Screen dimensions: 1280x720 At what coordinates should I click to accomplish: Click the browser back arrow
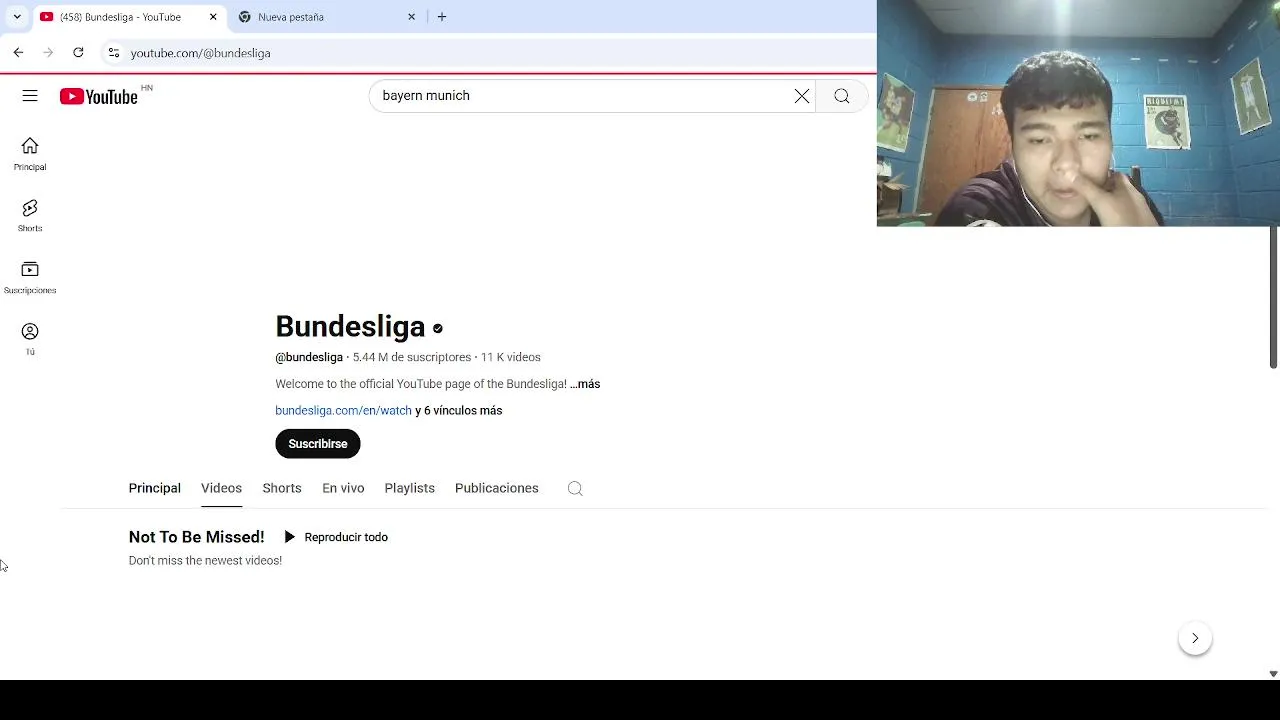pyautogui.click(x=18, y=52)
